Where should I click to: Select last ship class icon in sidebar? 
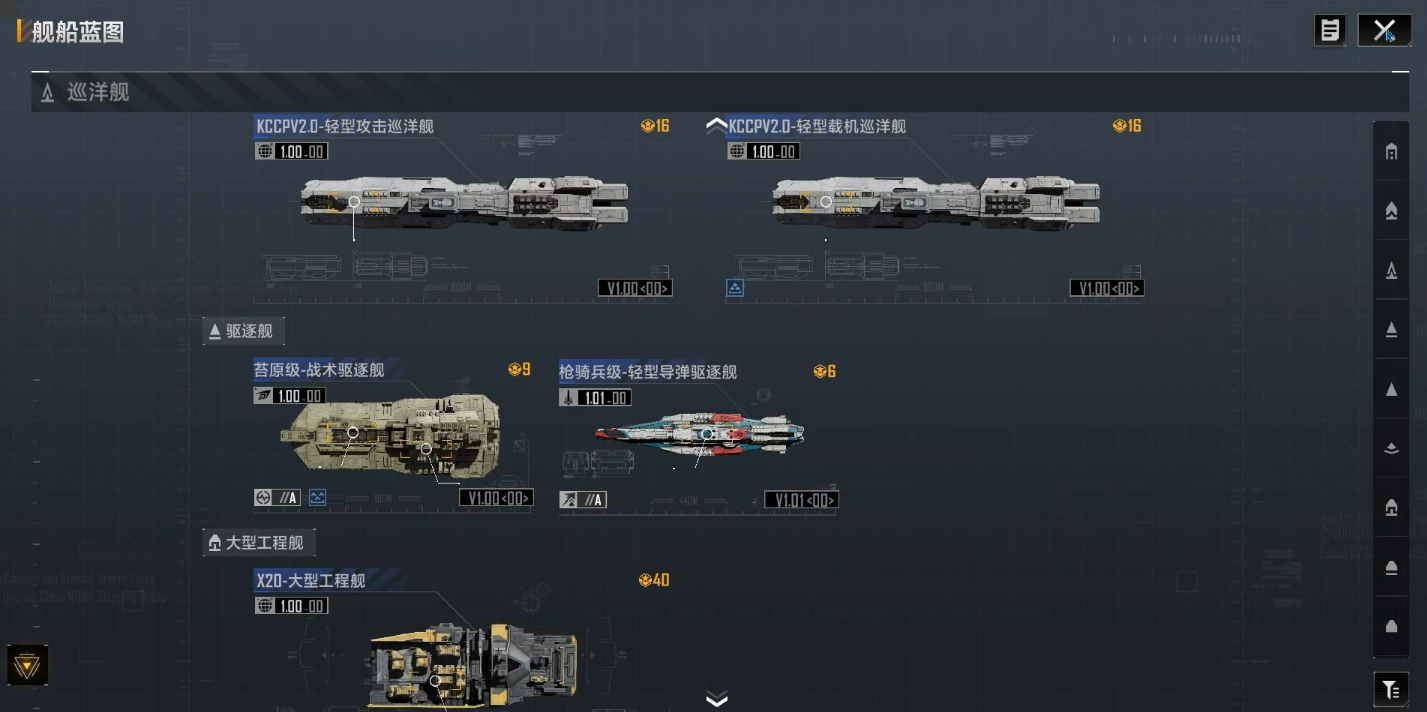point(1391,626)
